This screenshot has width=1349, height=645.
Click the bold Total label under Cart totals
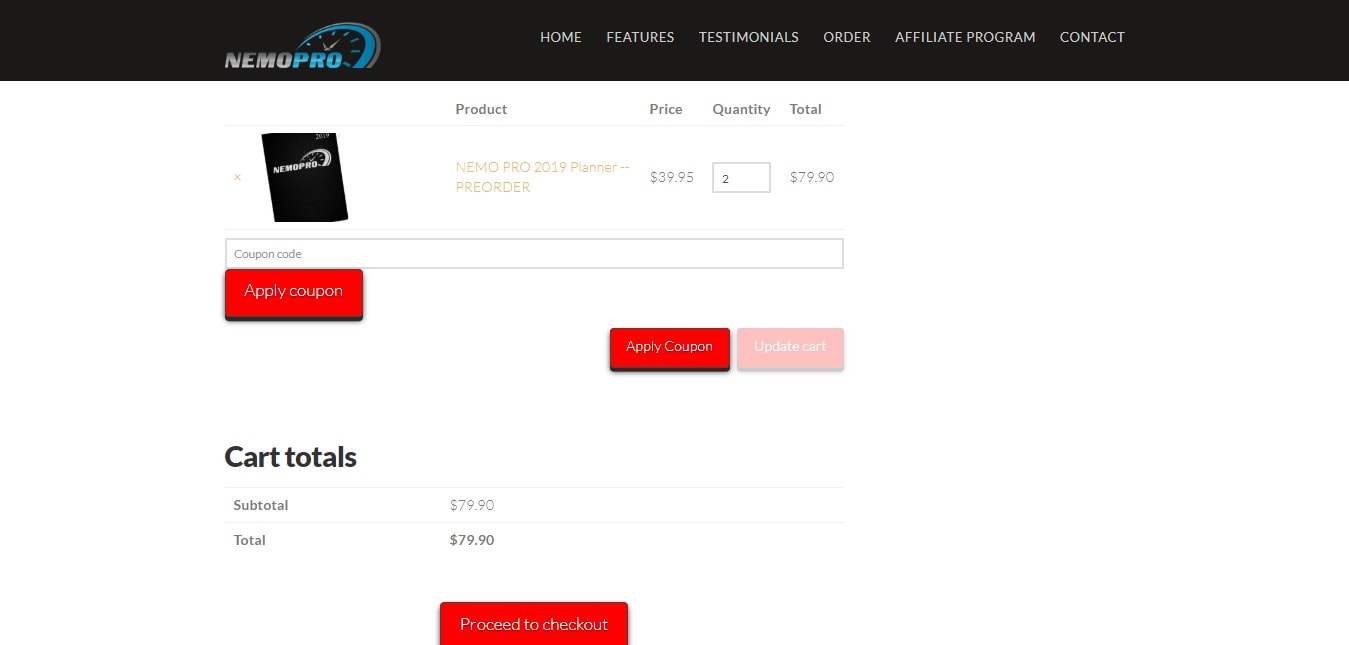coord(250,540)
